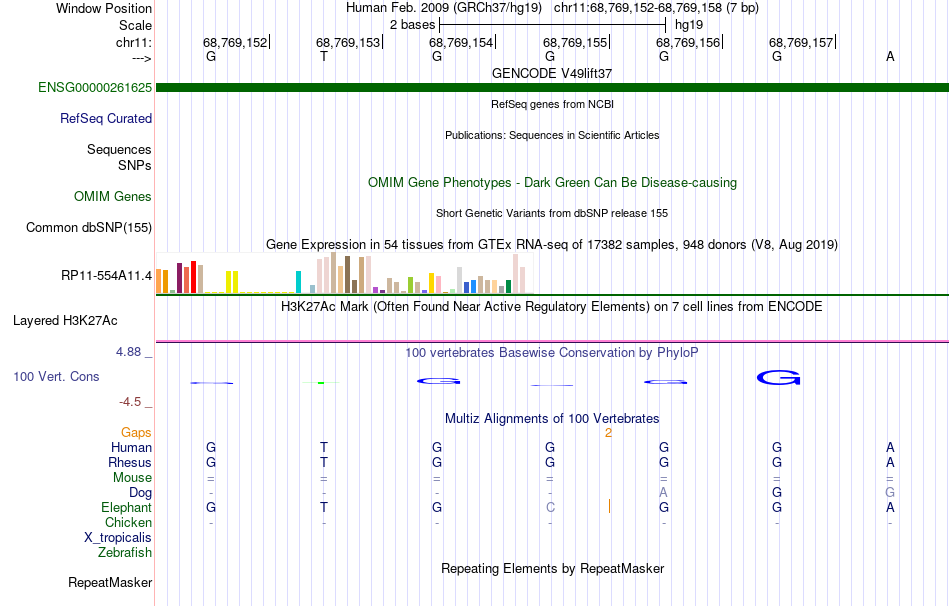The height and width of the screenshot is (606, 950).
Task: Click the RP11-554A11.4 expression label
Action: (x=107, y=276)
